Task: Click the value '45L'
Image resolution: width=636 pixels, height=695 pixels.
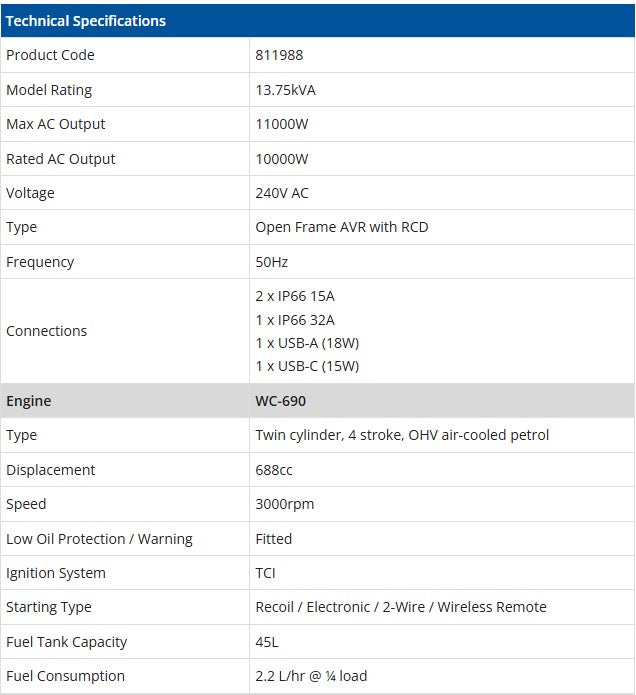Action: (267, 642)
